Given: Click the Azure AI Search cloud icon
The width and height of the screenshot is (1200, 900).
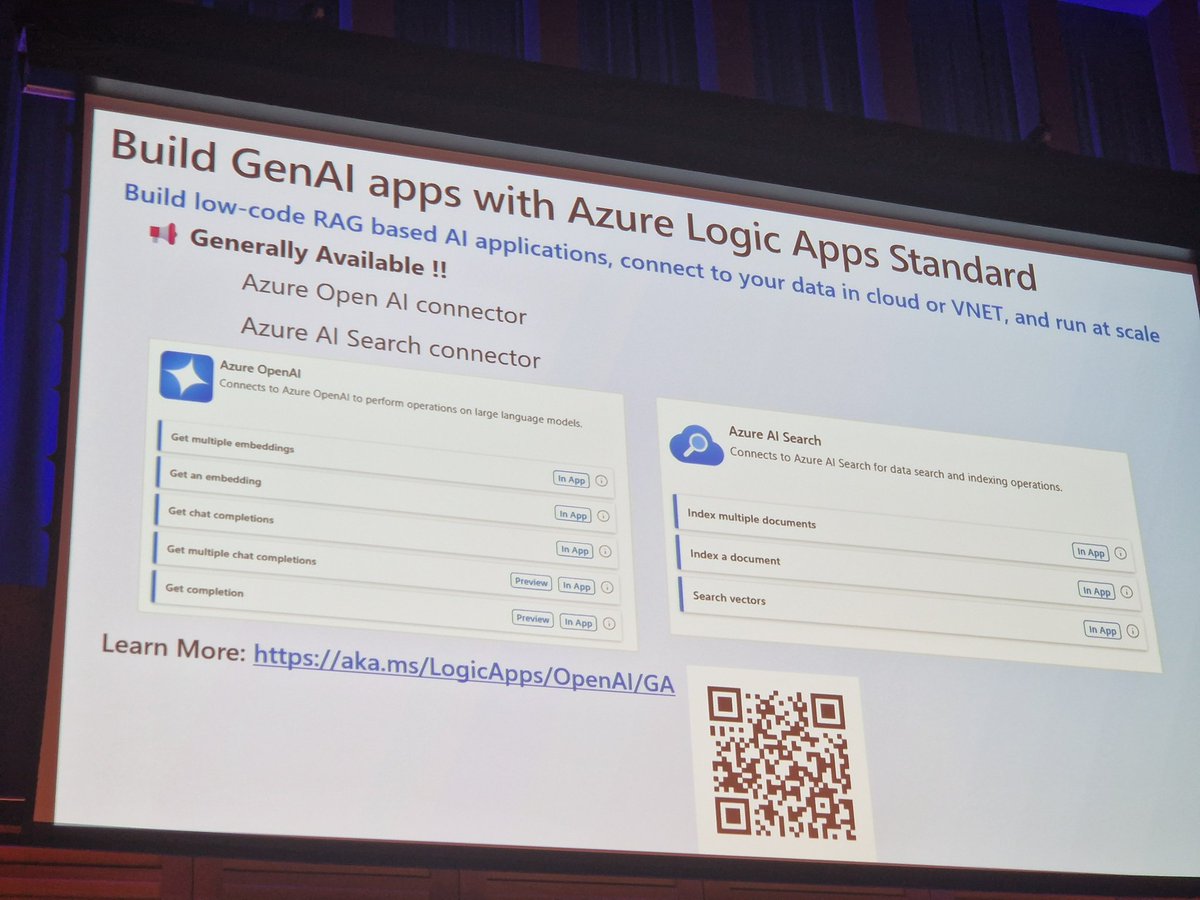Looking at the screenshot, I should tap(696, 443).
